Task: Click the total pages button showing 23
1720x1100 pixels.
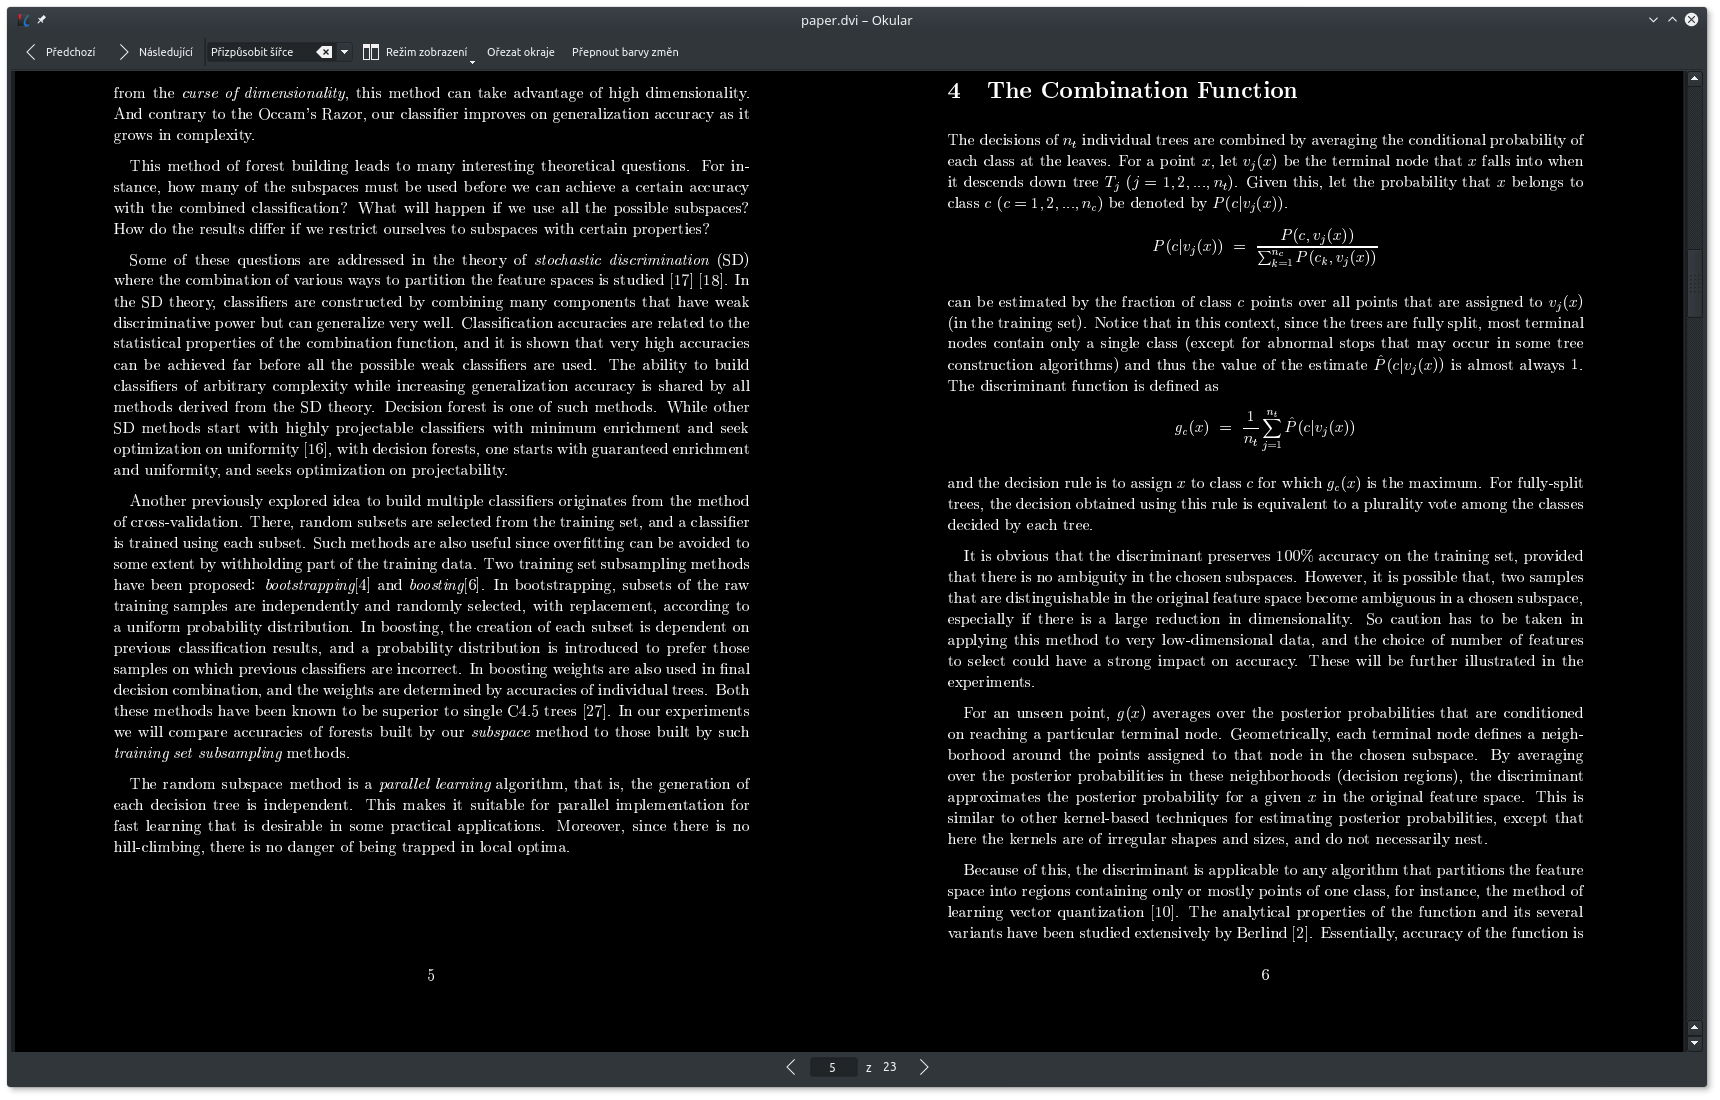Action: [x=889, y=1067]
